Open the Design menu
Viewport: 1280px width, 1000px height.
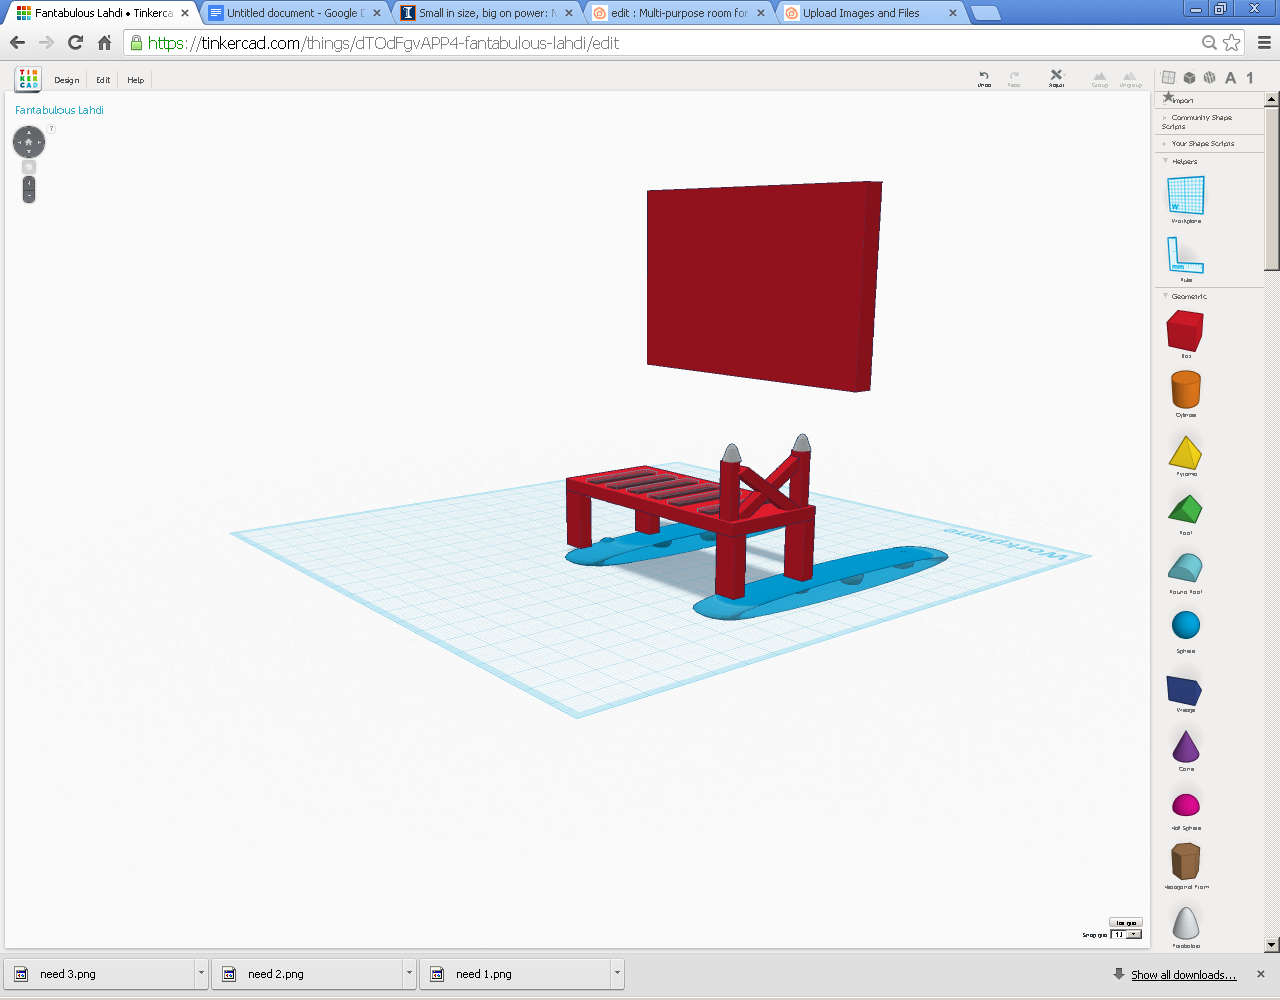[x=67, y=80]
